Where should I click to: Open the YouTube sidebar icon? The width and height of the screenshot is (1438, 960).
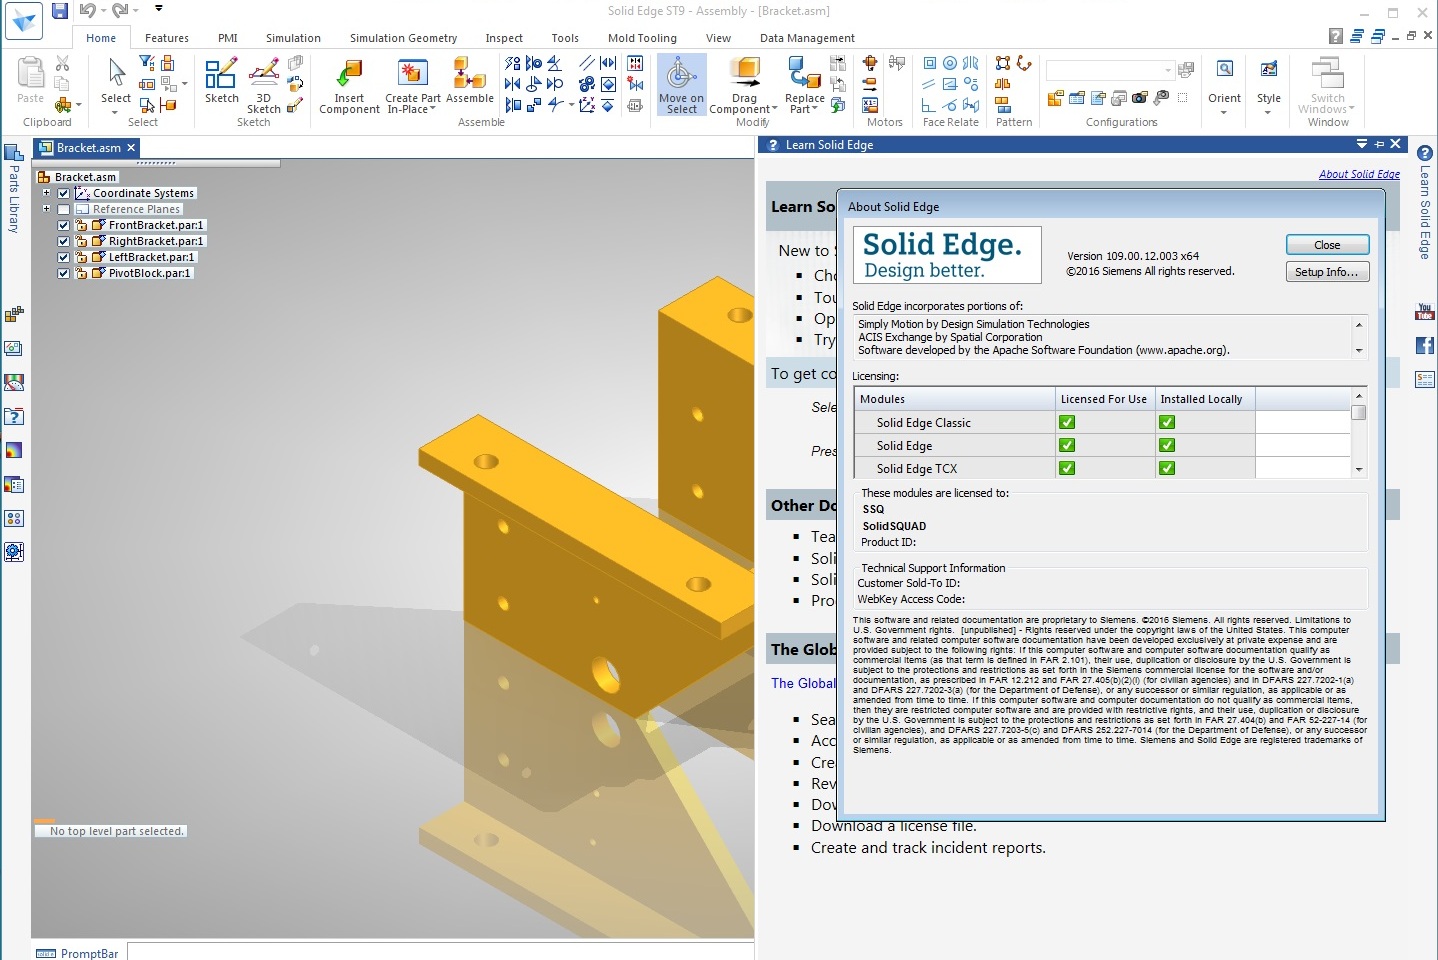click(x=1425, y=313)
